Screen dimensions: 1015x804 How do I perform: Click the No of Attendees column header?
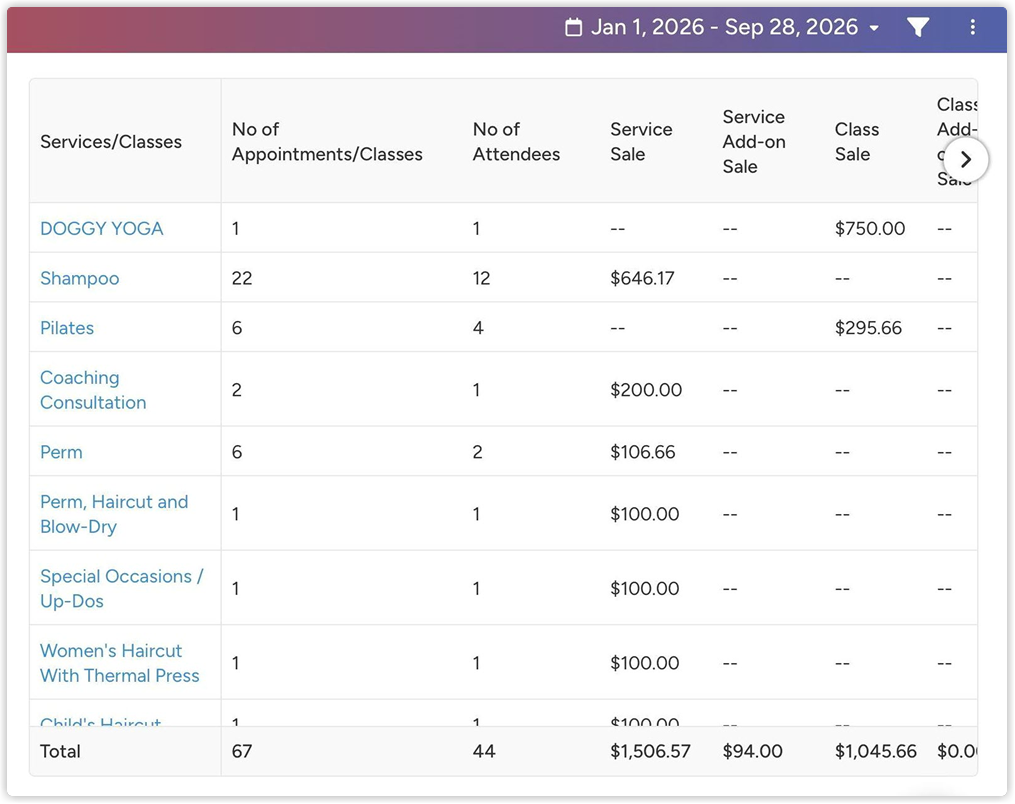(x=516, y=142)
